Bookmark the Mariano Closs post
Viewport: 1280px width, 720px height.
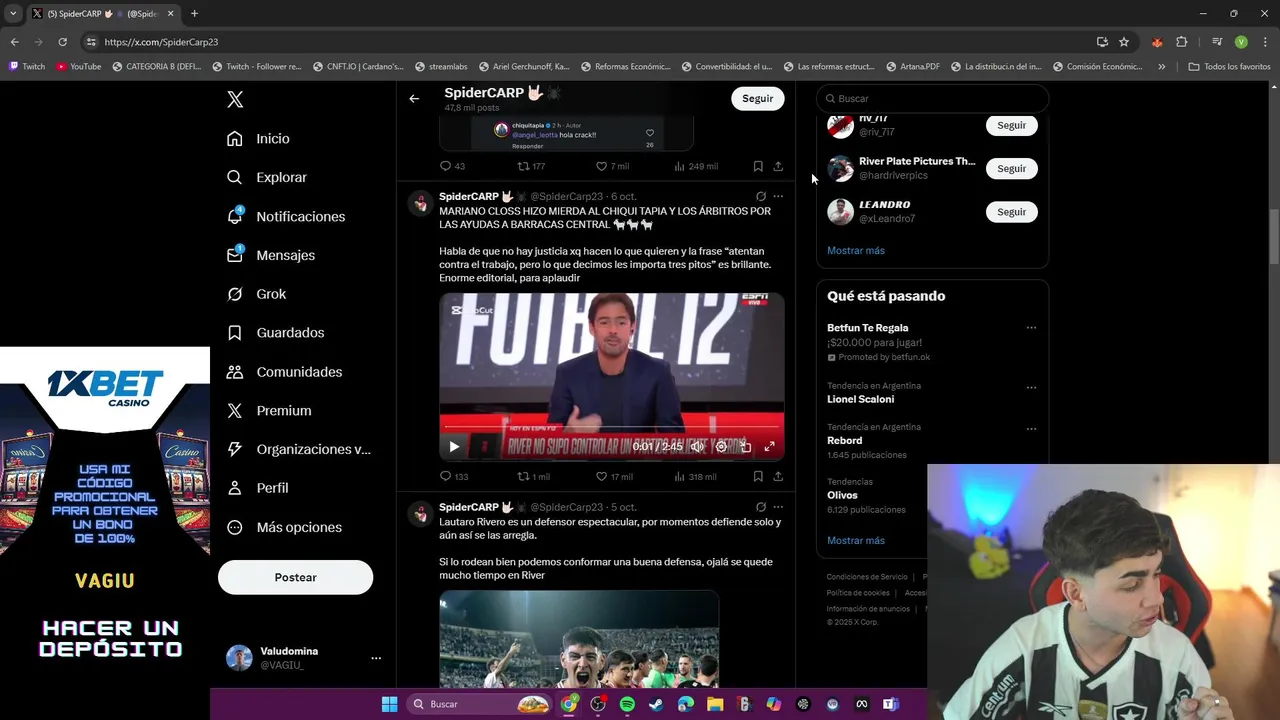coord(758,477)
